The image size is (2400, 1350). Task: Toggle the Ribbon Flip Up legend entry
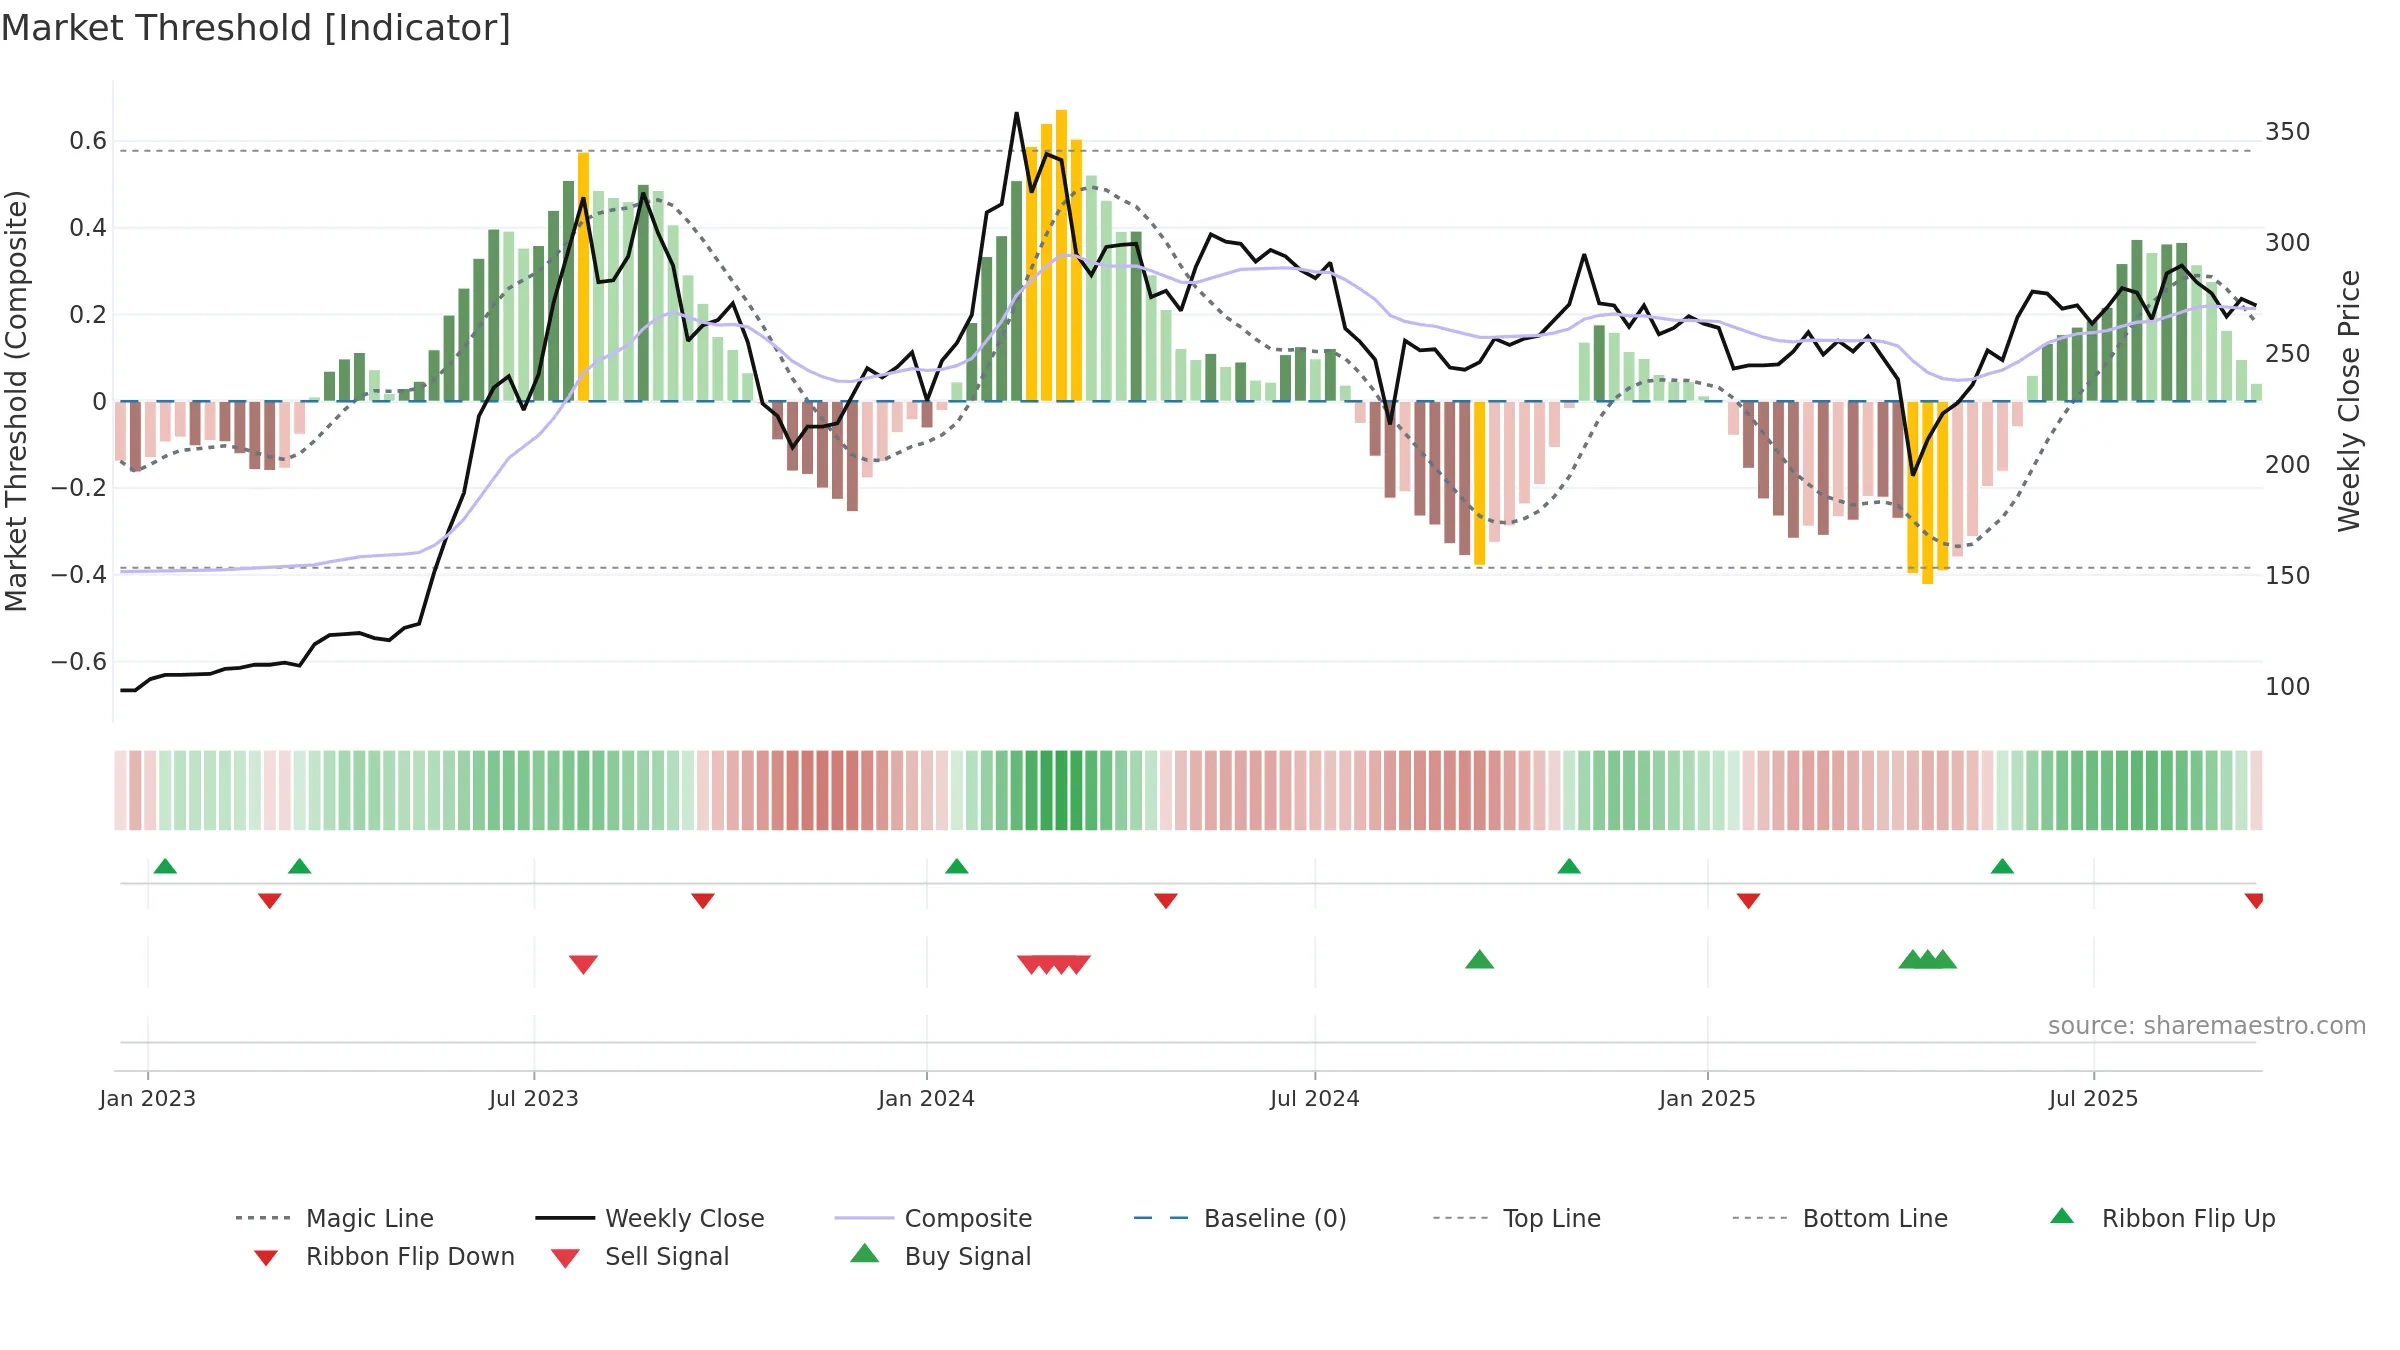(x=2162, y=1218)
